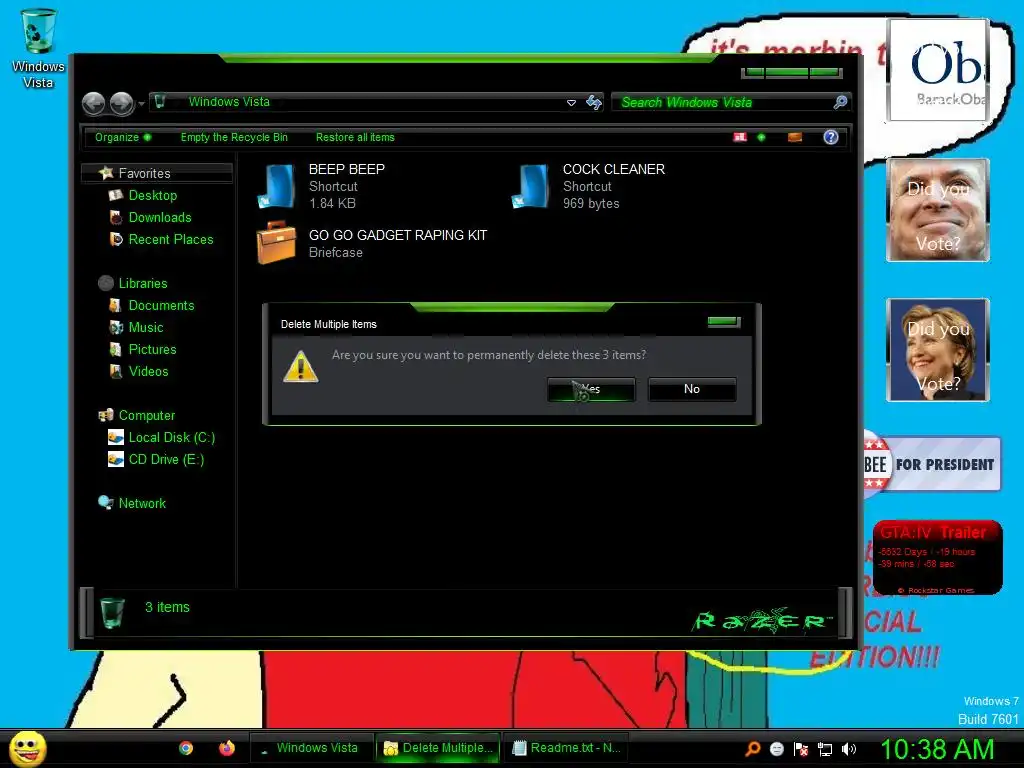Click the recycle bin icon in status bar
The width and height of the screenshot is (1024, 768).
(112, 613)
